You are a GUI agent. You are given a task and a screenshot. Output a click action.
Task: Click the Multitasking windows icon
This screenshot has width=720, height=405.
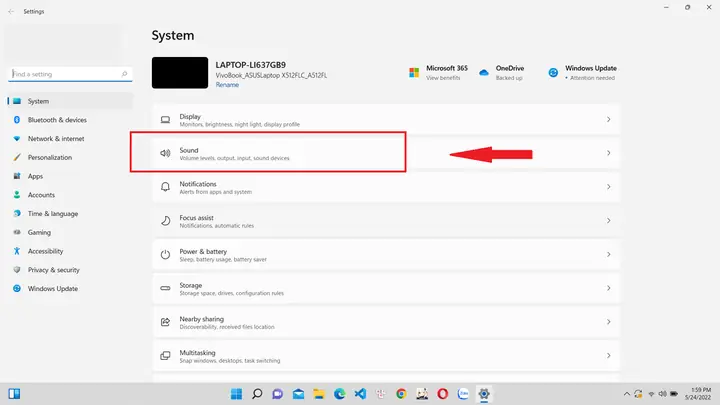coord(165,356)
